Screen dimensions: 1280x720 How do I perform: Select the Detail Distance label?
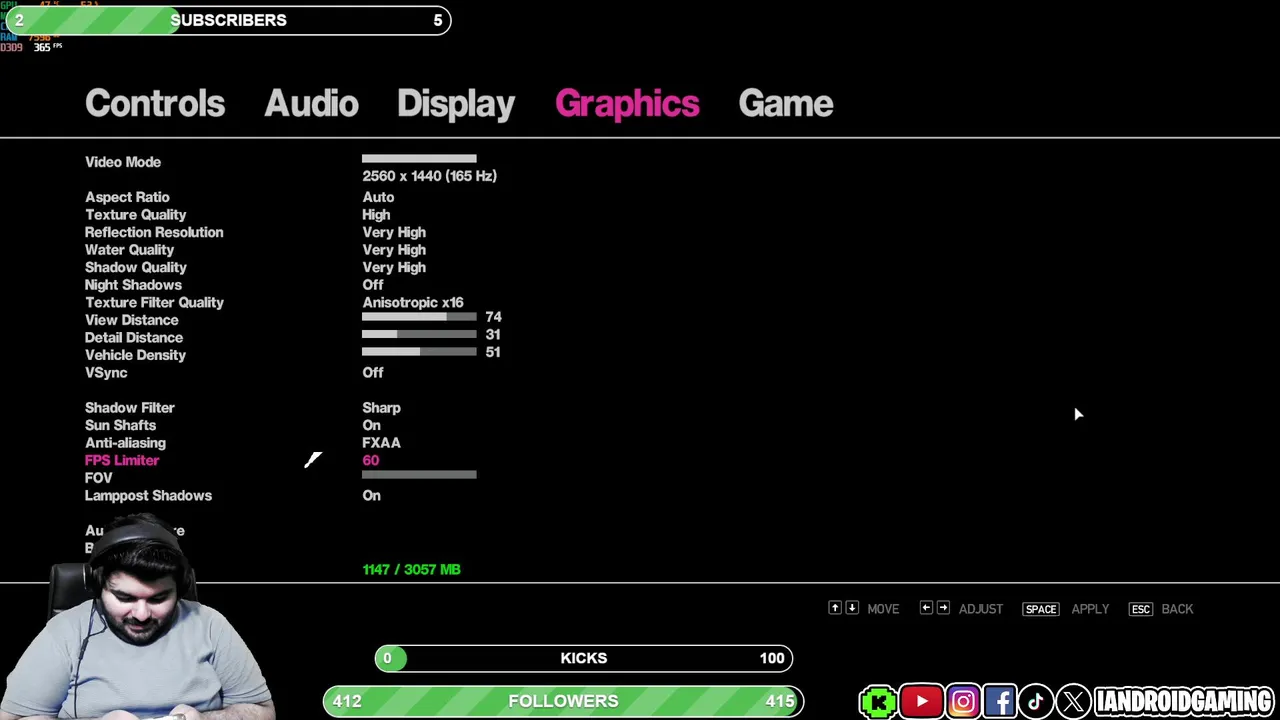point(134,337)
